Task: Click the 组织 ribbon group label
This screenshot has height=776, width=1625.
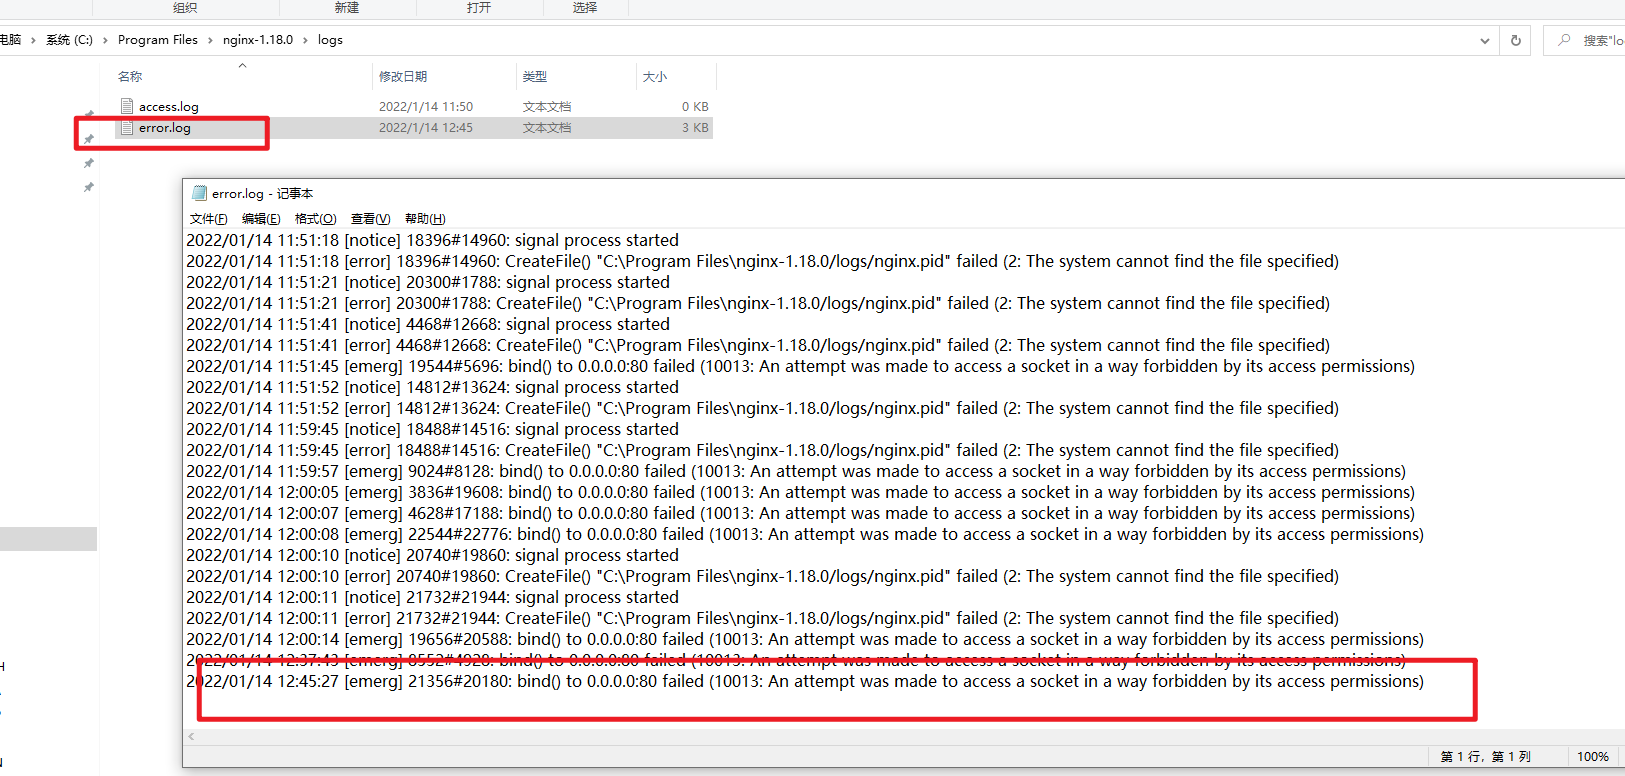Action: (185, 7)
